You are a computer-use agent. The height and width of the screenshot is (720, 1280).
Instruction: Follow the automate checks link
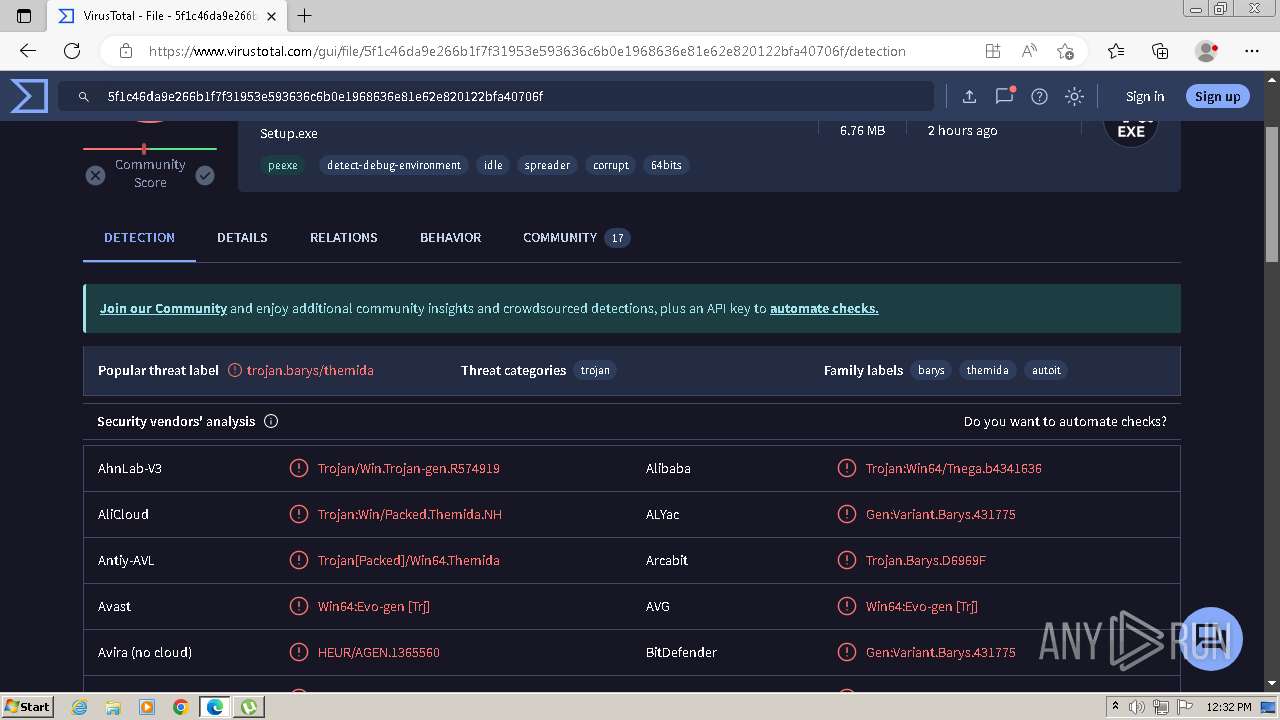tap(824, 309)
